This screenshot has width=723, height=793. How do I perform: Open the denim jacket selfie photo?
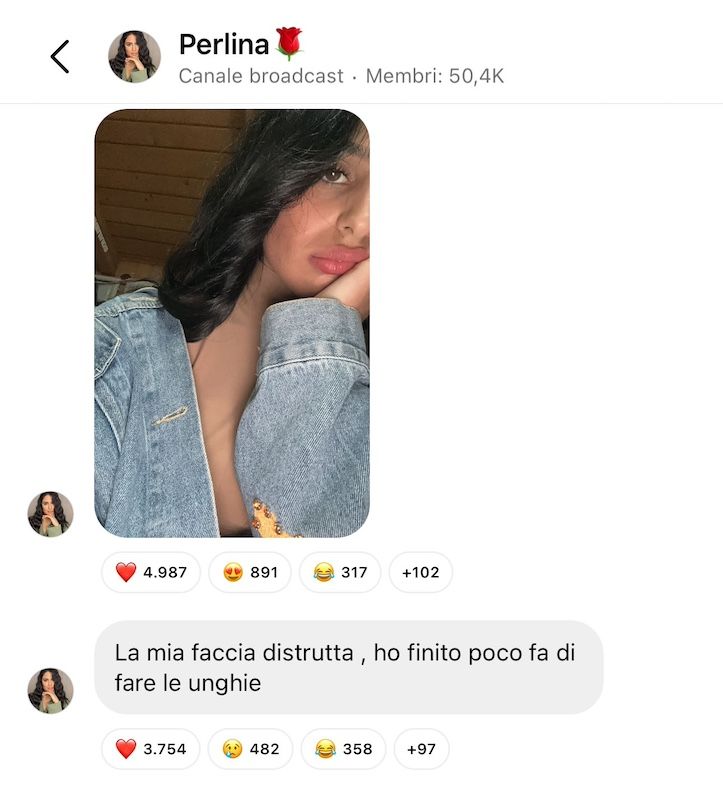232,323
